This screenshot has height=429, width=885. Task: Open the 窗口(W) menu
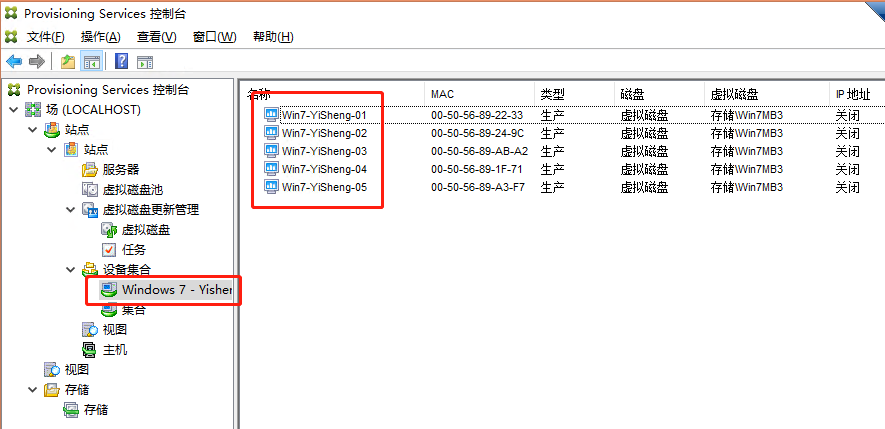click(x=214, y=37)
